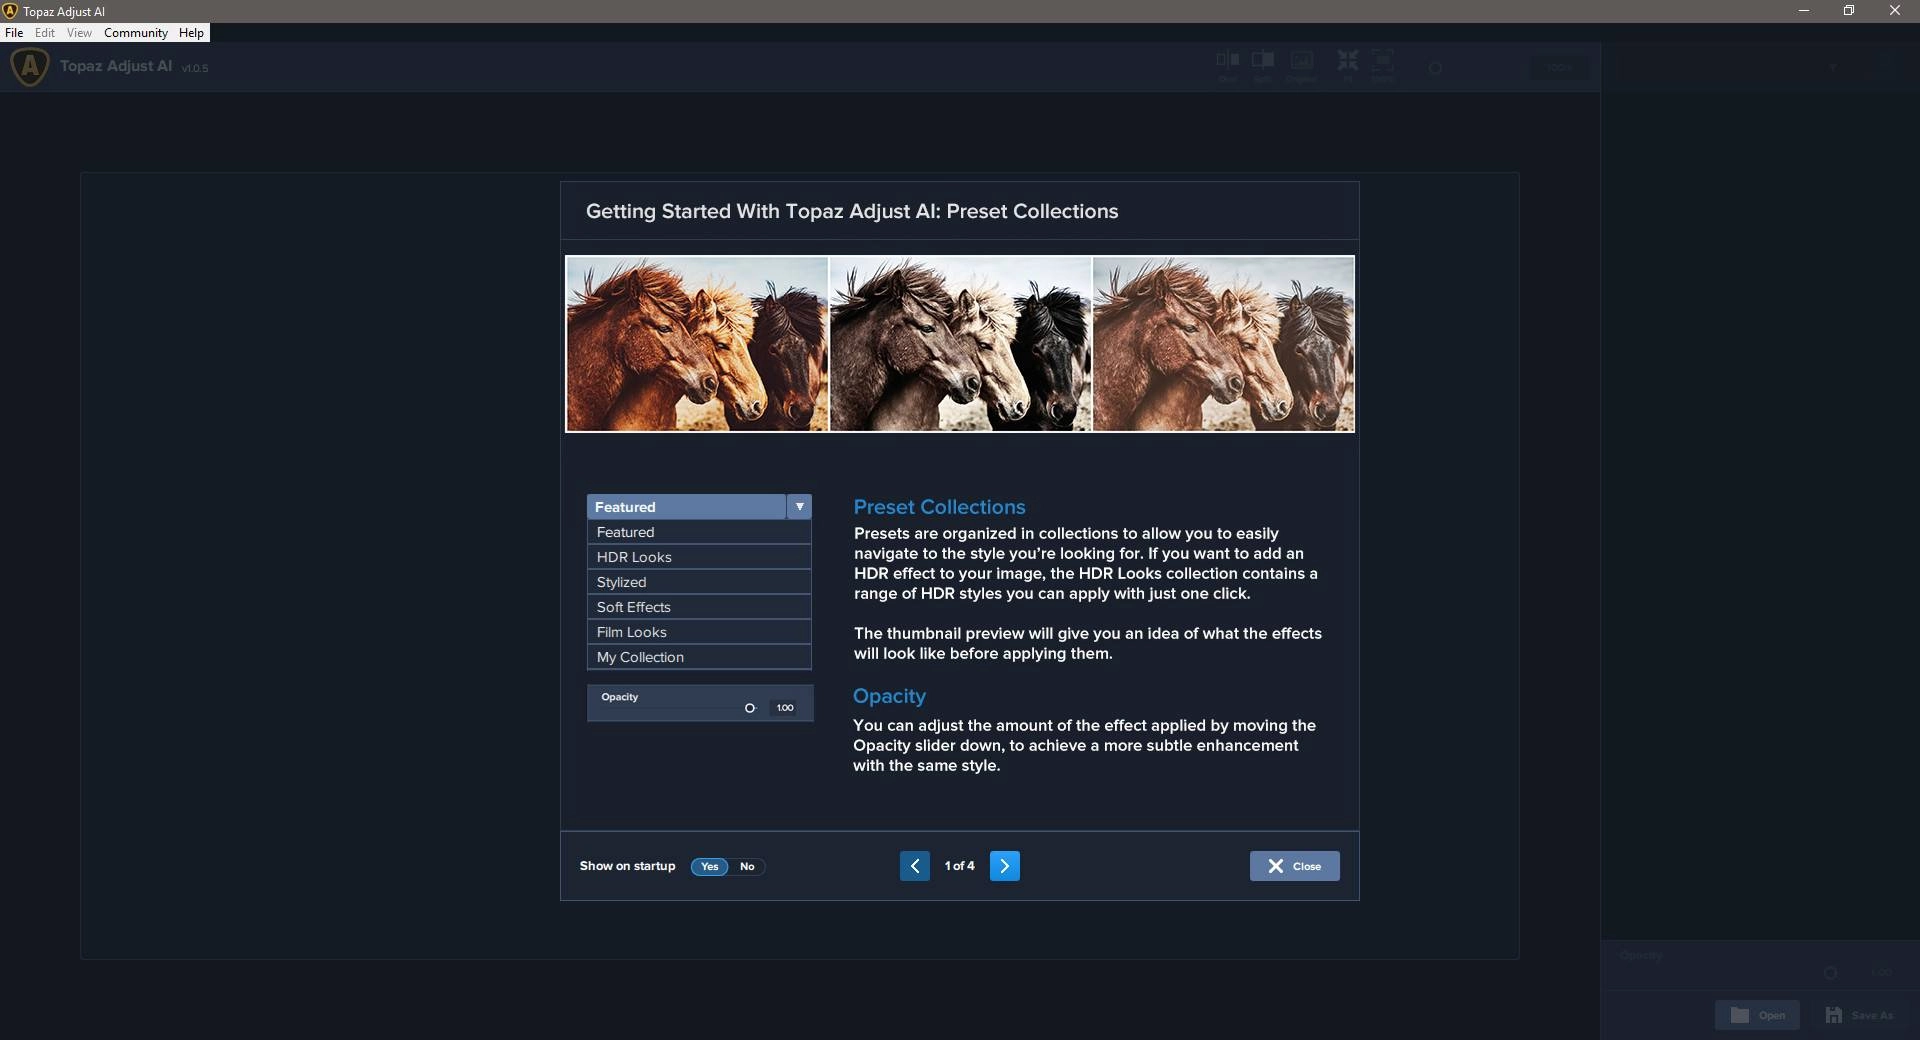Click the 'Preset Collections' heading

tap(939, 507)
